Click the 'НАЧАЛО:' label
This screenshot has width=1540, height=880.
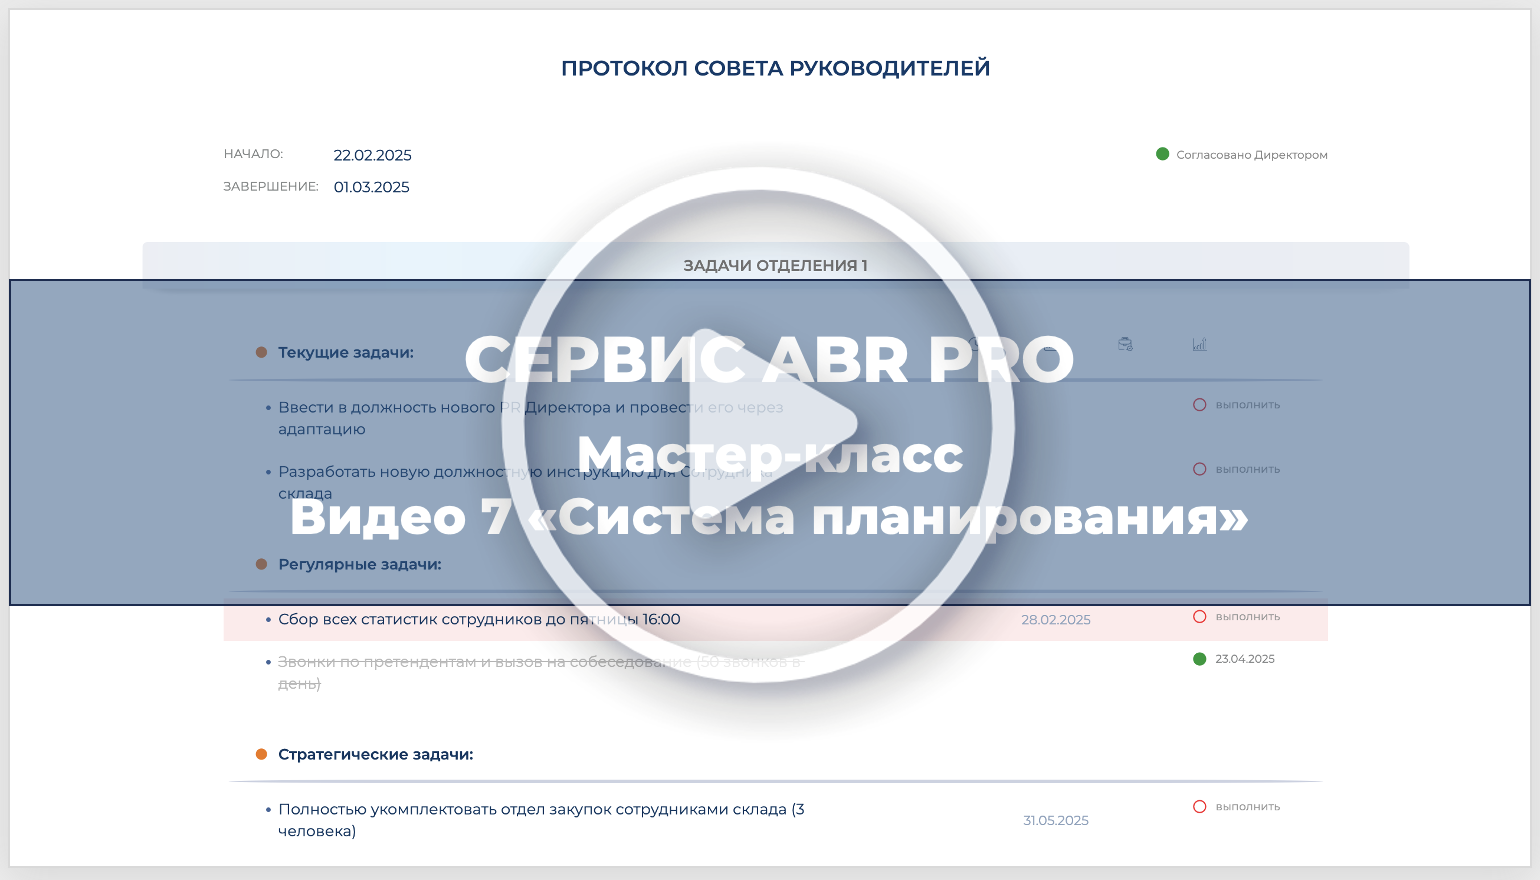click(x=254, y=154)
